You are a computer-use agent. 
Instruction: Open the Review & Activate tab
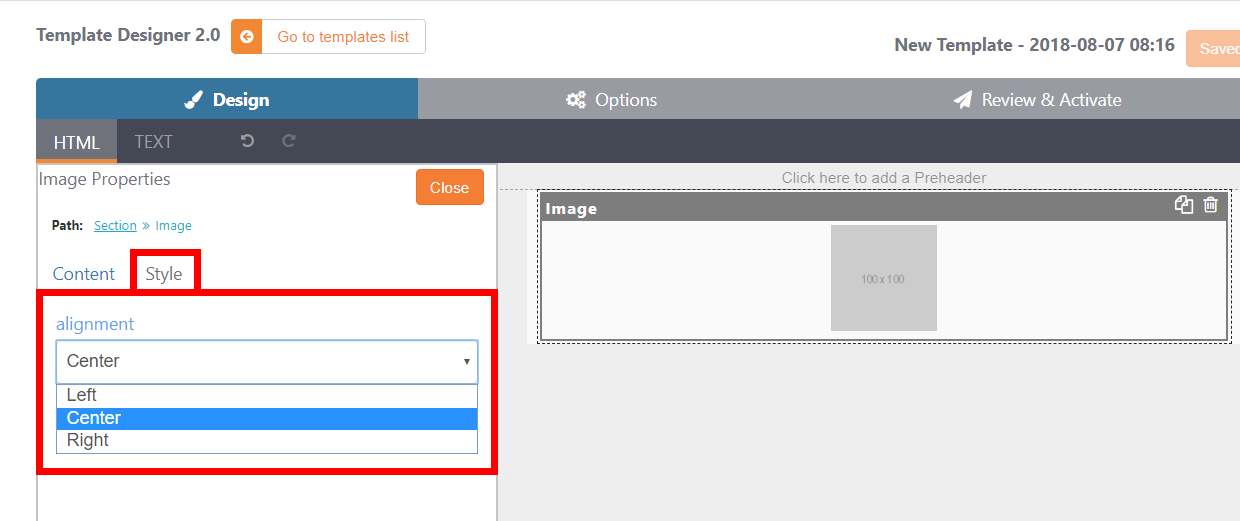[1037, 99]
